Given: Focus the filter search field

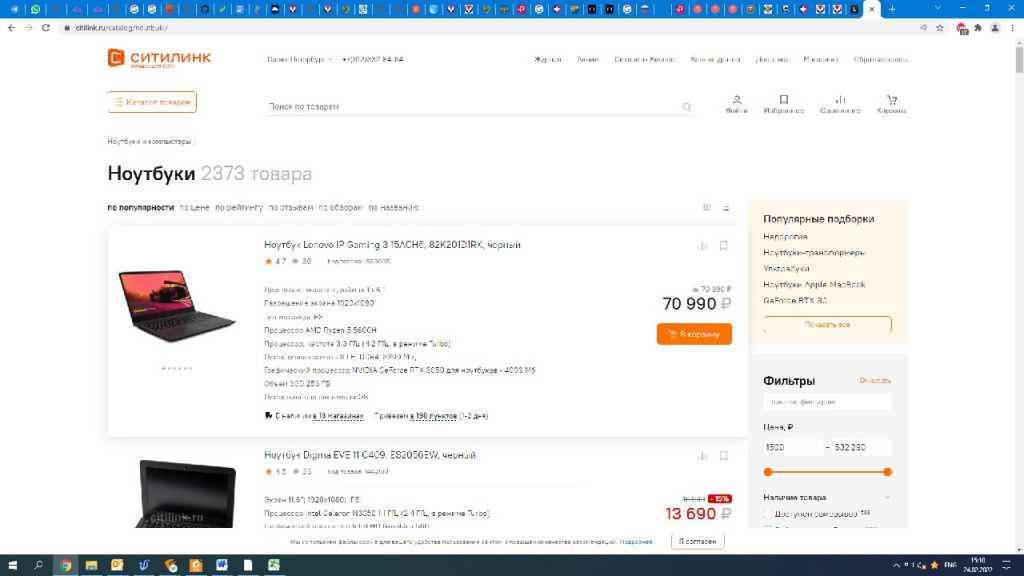Looking at the screenshot, I should (827, 402).
